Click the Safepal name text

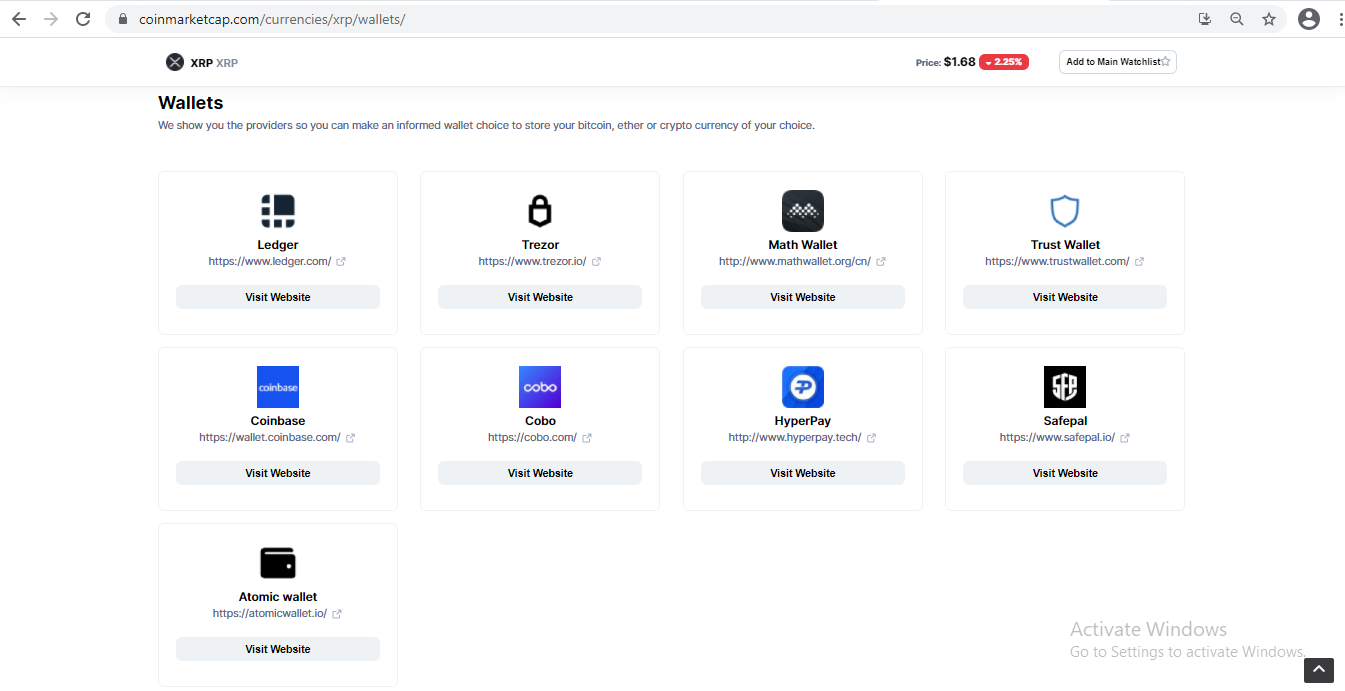click(x=1065, y=421)
